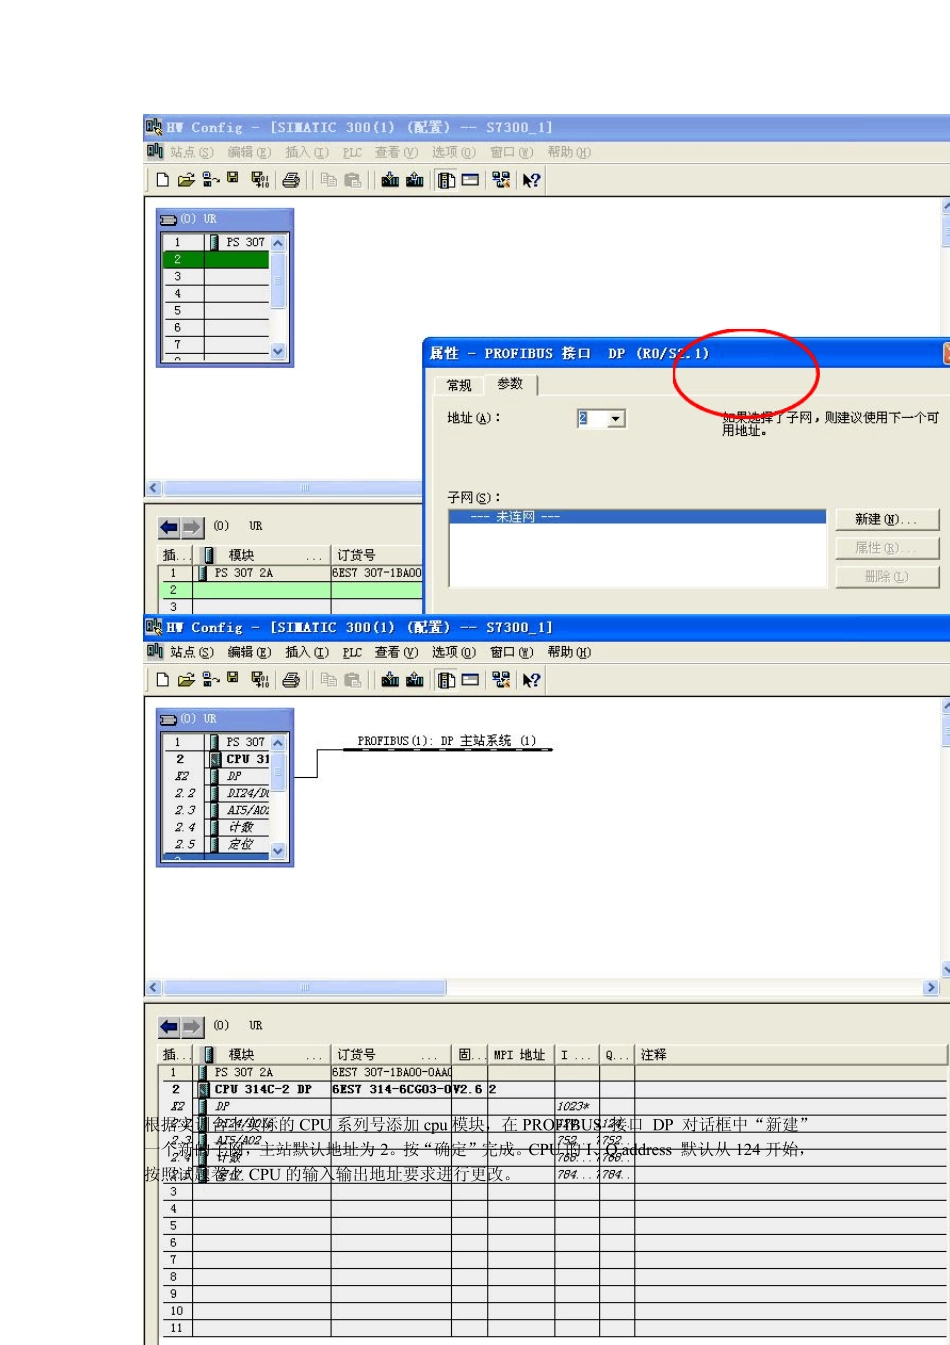This screenshot has height=1345, width=950.
Task: Click down arrow of lower rack scrollbar
Action: click(x=278, y=851)
